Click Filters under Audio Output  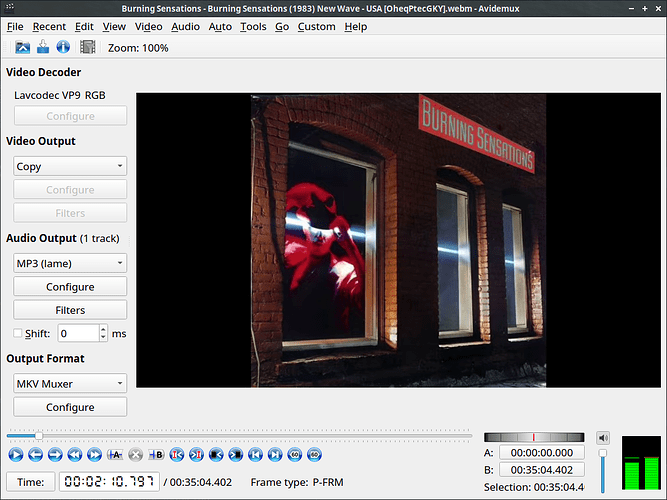pyautogui.click(x=70, y=310)
